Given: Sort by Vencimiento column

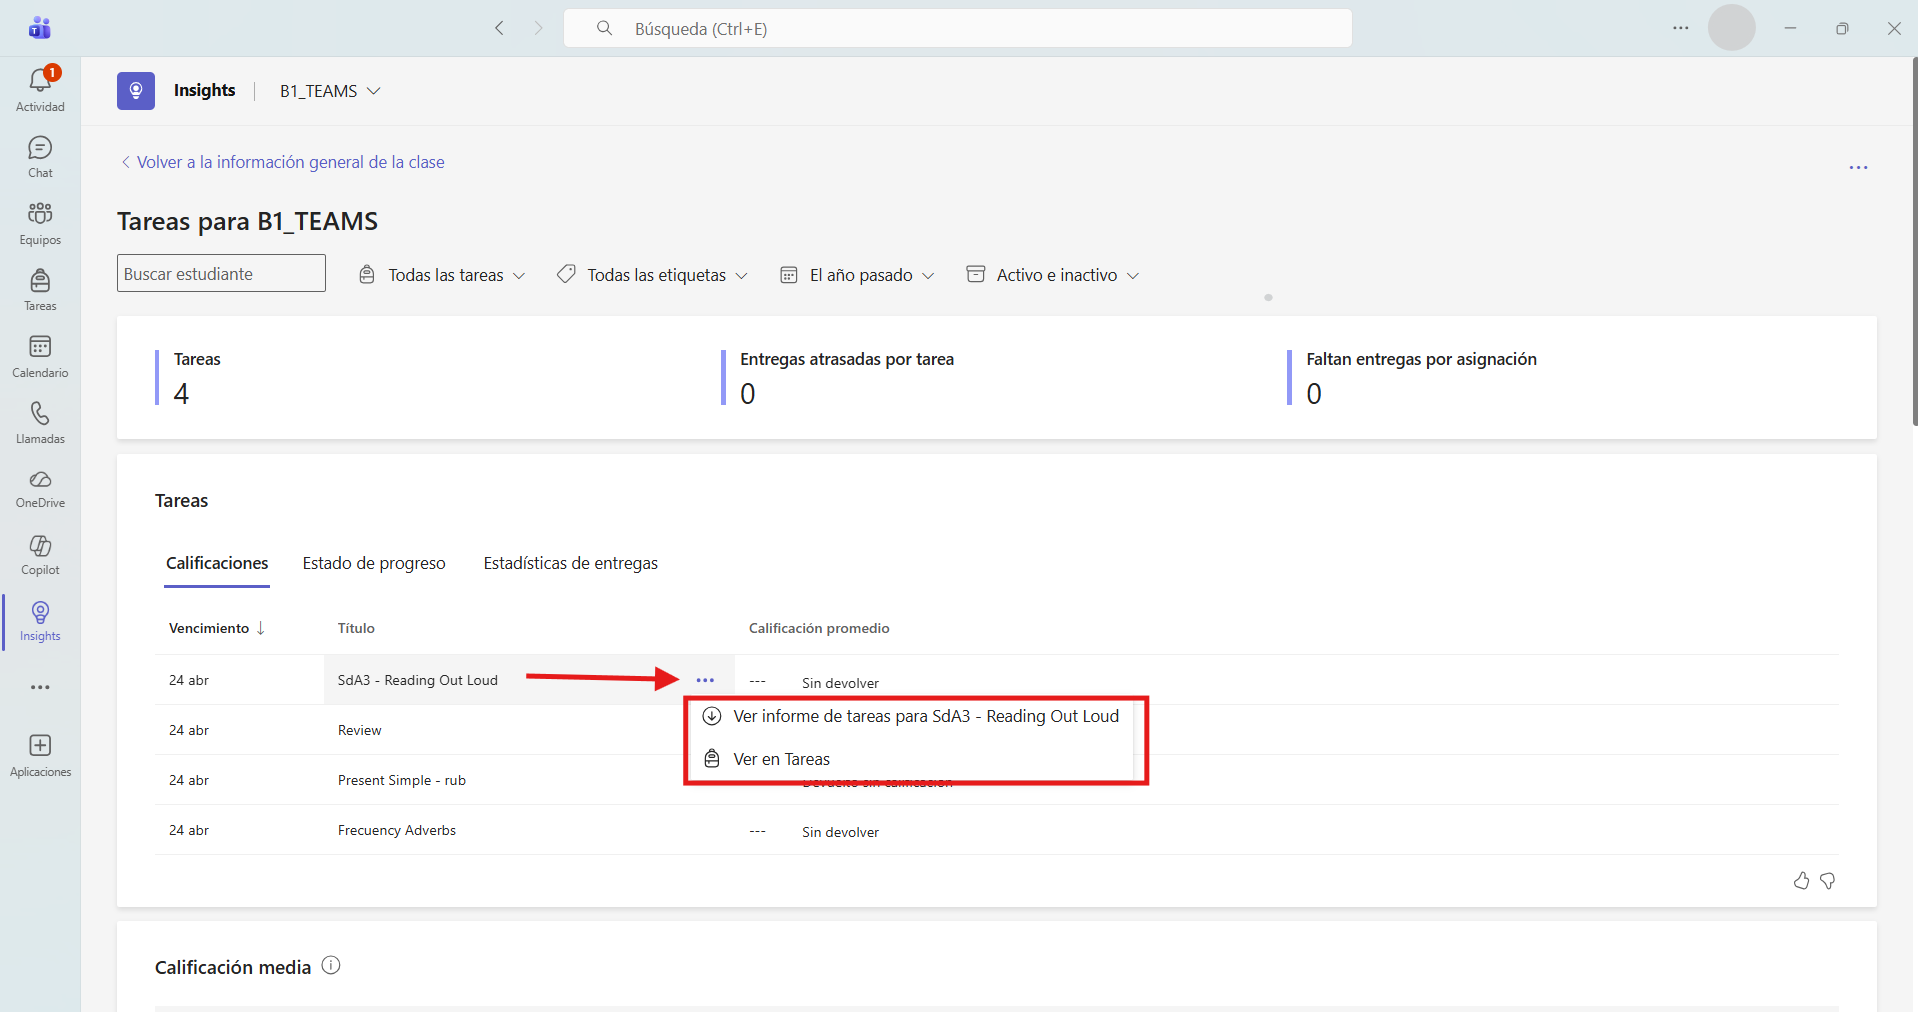Looking at the screenshot, I should pyautogui.click(x=217, y=628).
